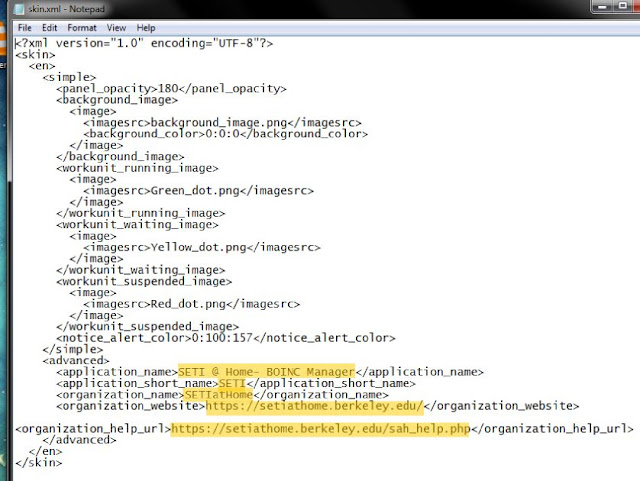Screen dimensions: 640x481
Task: Click the Green_dot.png file name
Action: [x=195, y=191]
